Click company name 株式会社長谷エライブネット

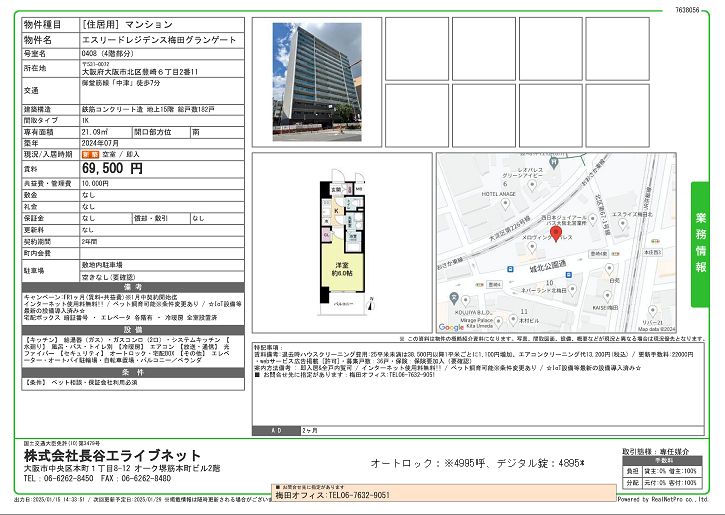point(112,456)
